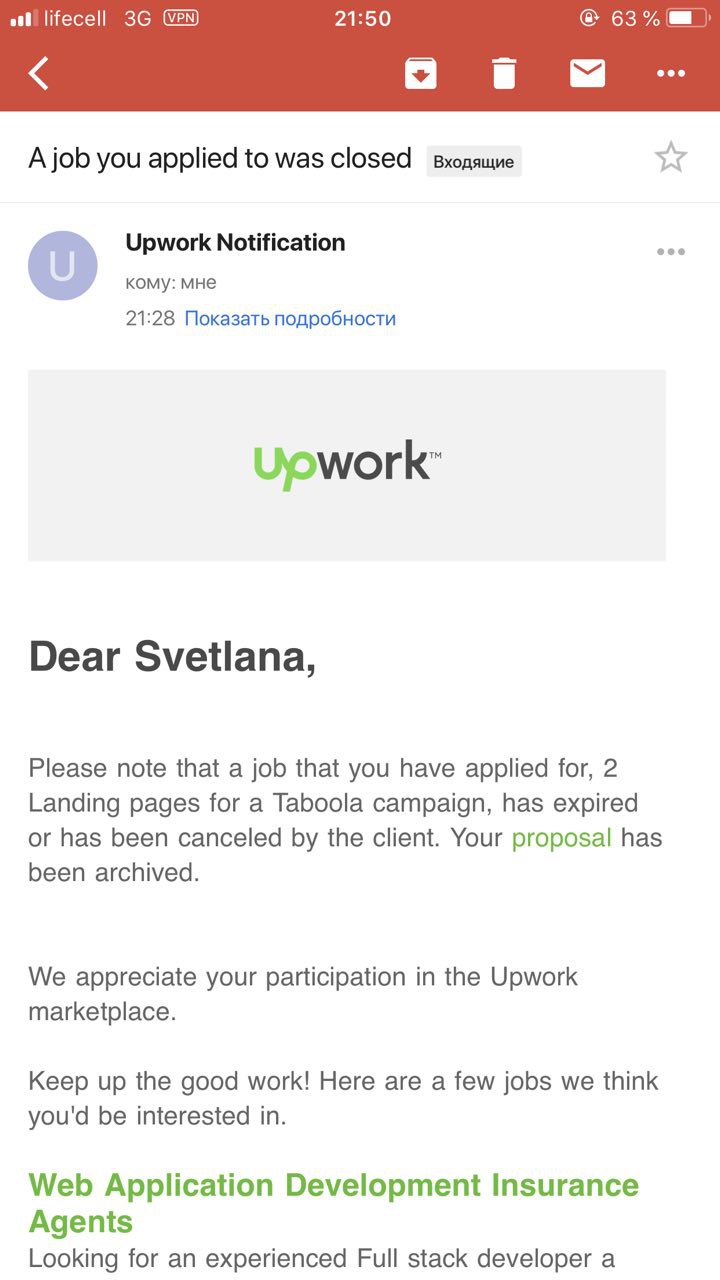The image size is (720, 1280).
Task: Tap the VPN indicator in the status bar
Action: (x=180, y=18)
